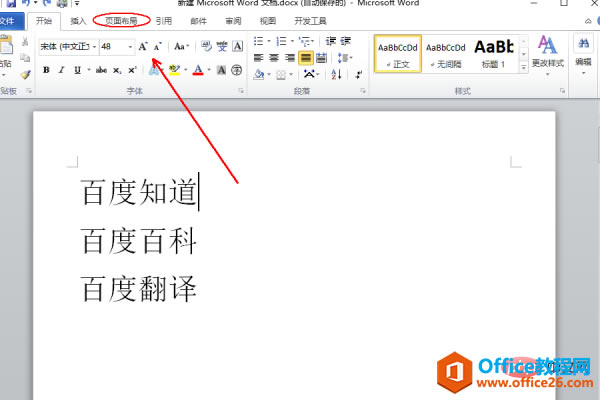This screenshot has height=400, width=600.
Task: Open the font name dropdown
Action: pyautogui.click(x=94, y=47)
